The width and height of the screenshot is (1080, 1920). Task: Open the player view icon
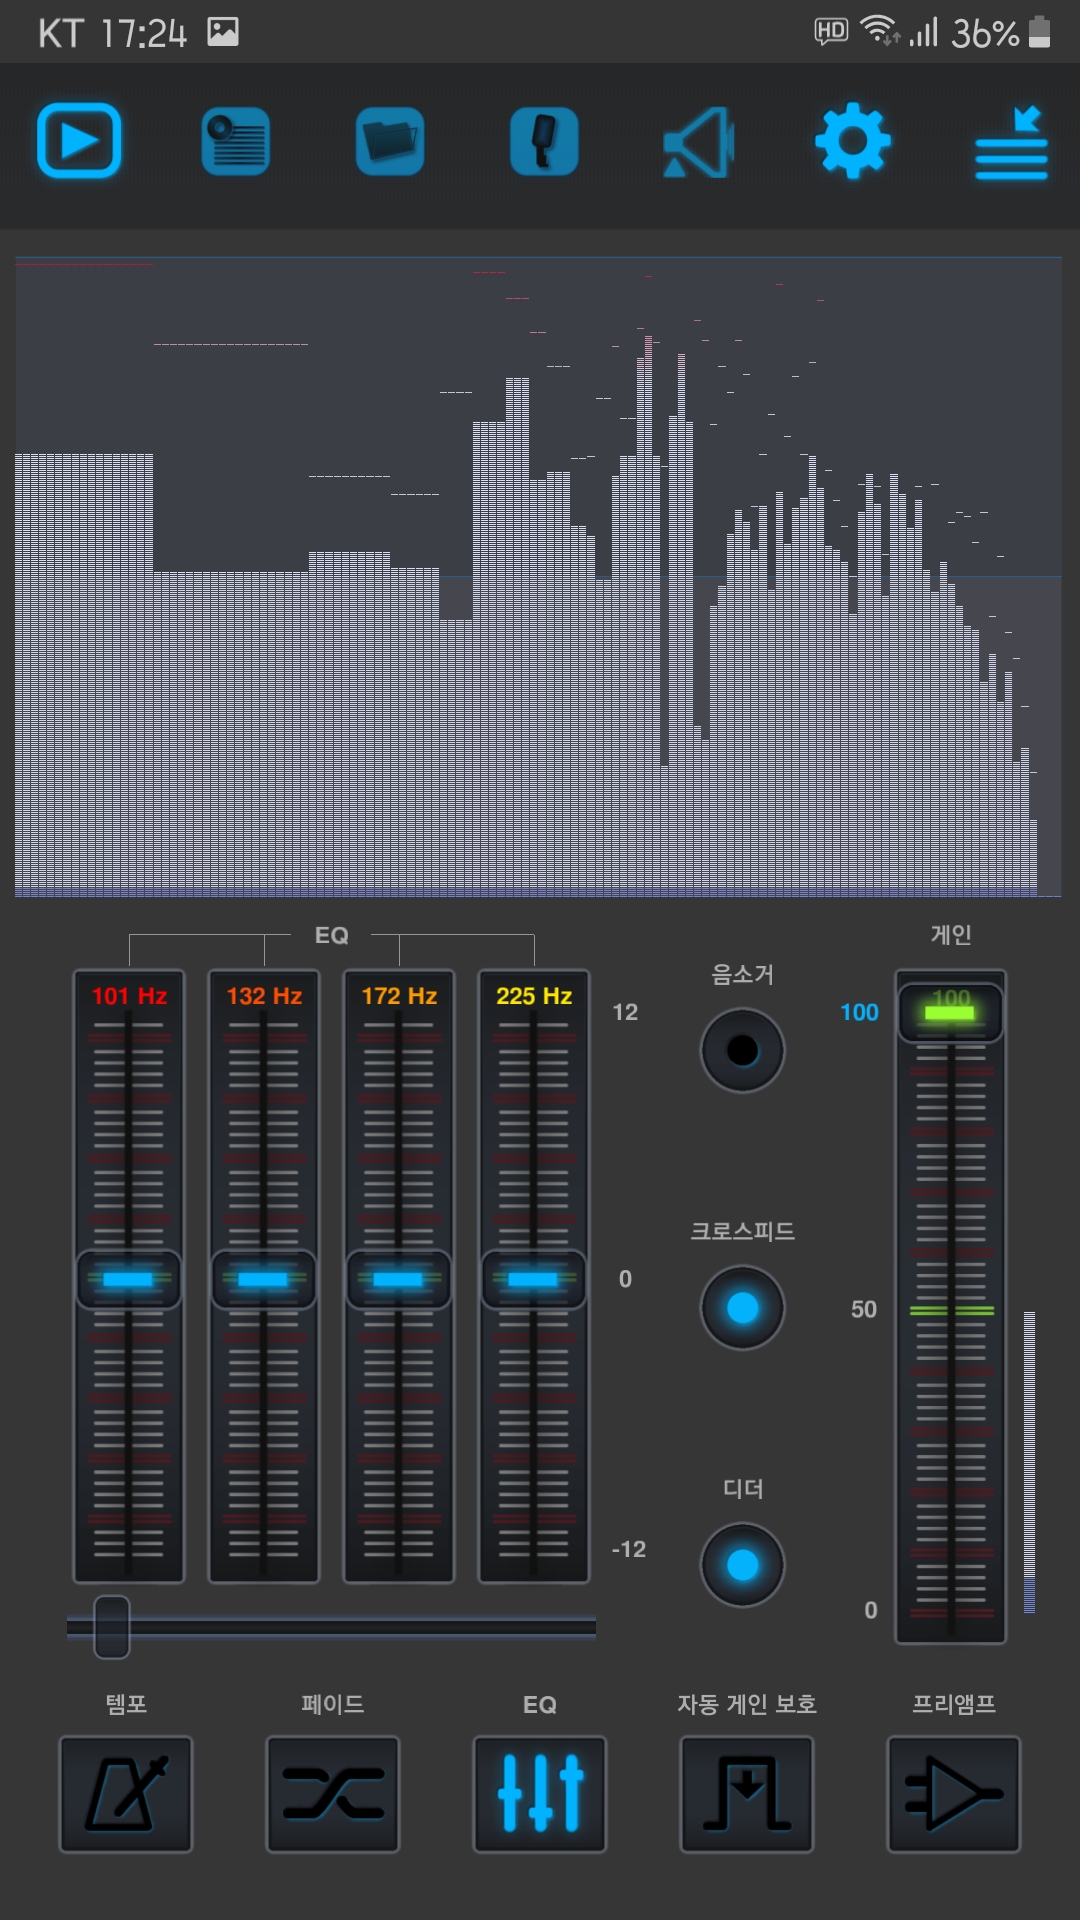tap(79, 141)
